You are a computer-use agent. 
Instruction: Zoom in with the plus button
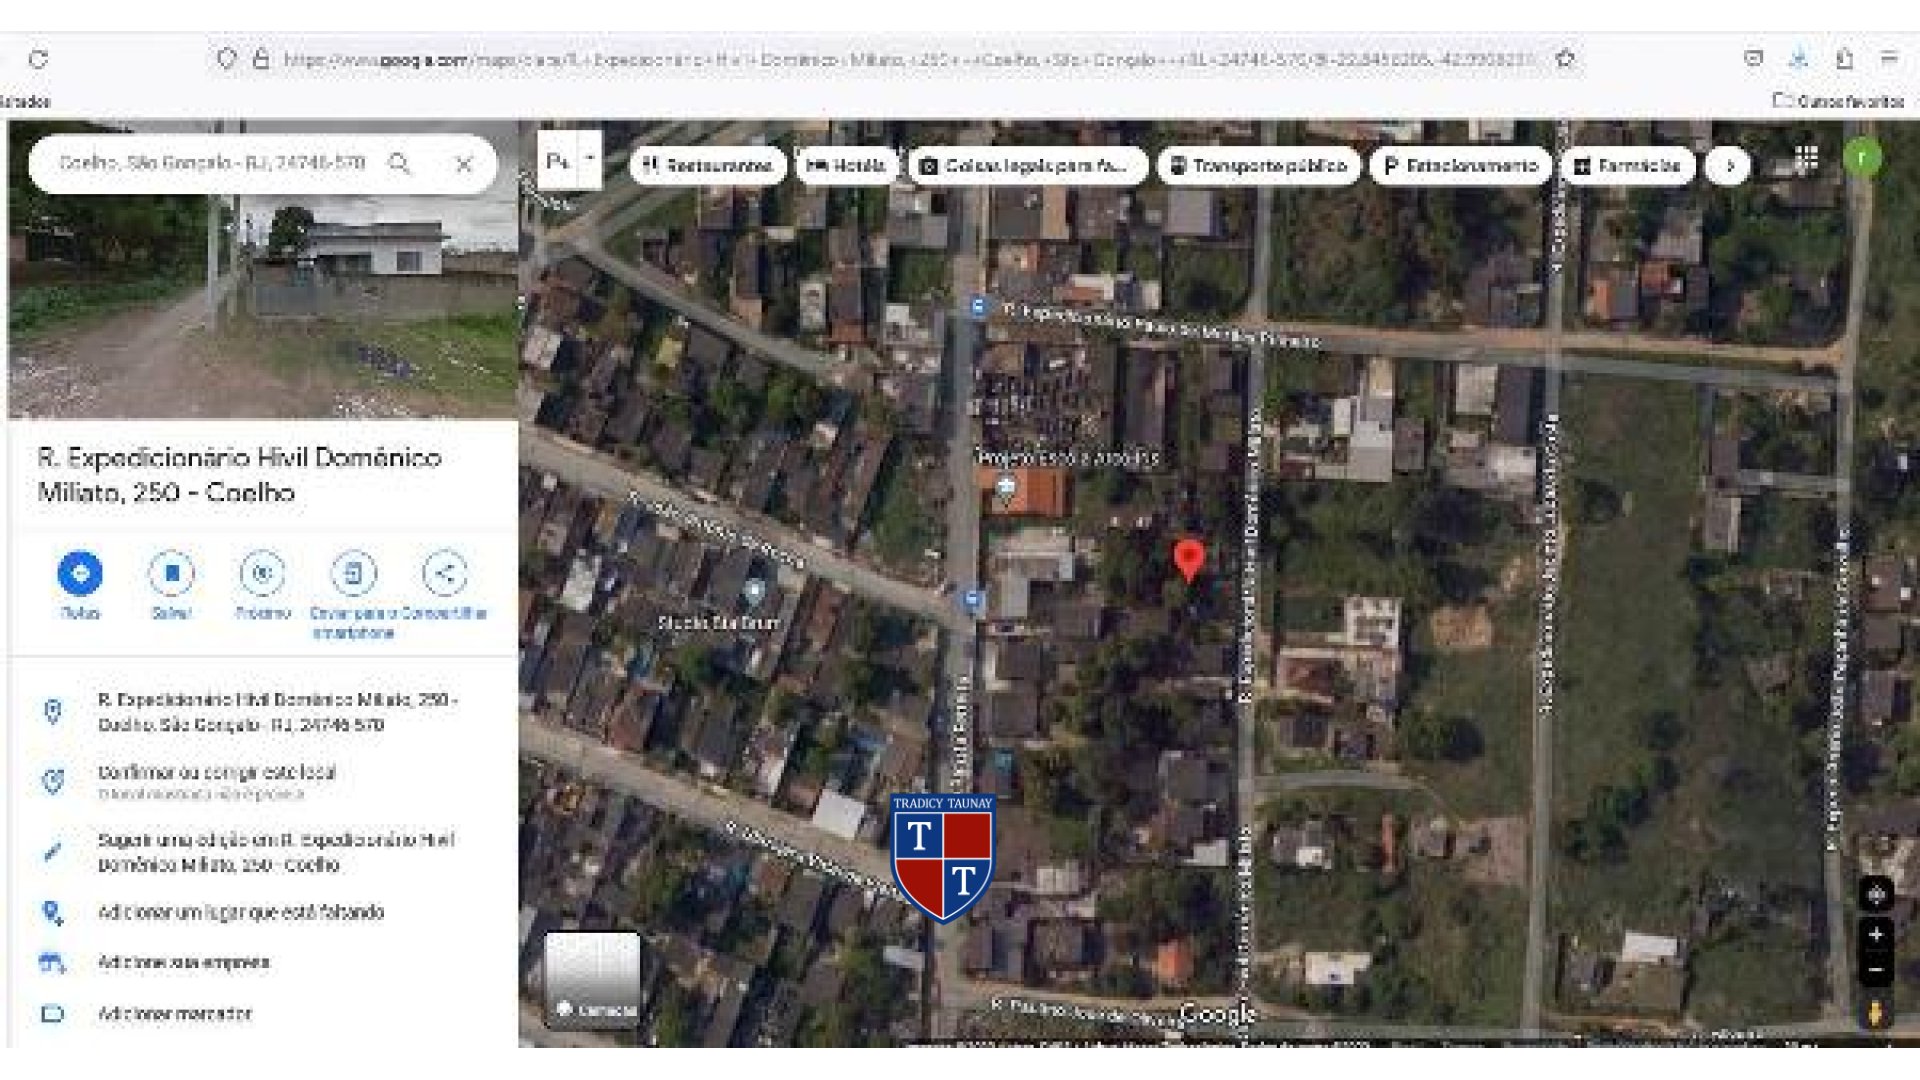[x=1876, y=935]
